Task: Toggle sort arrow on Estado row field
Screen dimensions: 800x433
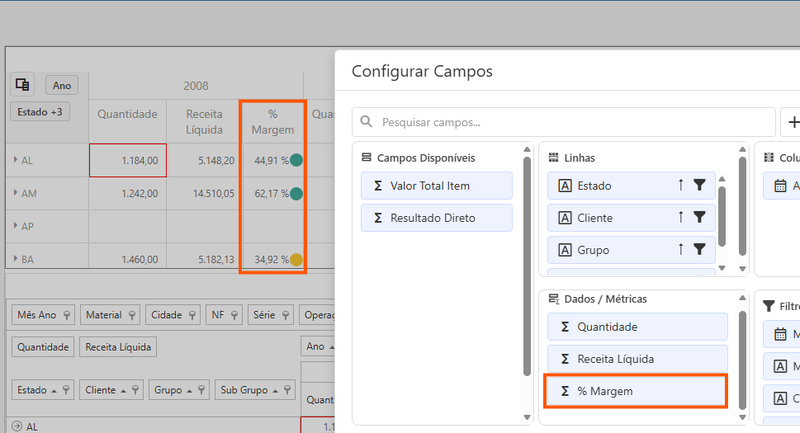Action: coord(681,185)
